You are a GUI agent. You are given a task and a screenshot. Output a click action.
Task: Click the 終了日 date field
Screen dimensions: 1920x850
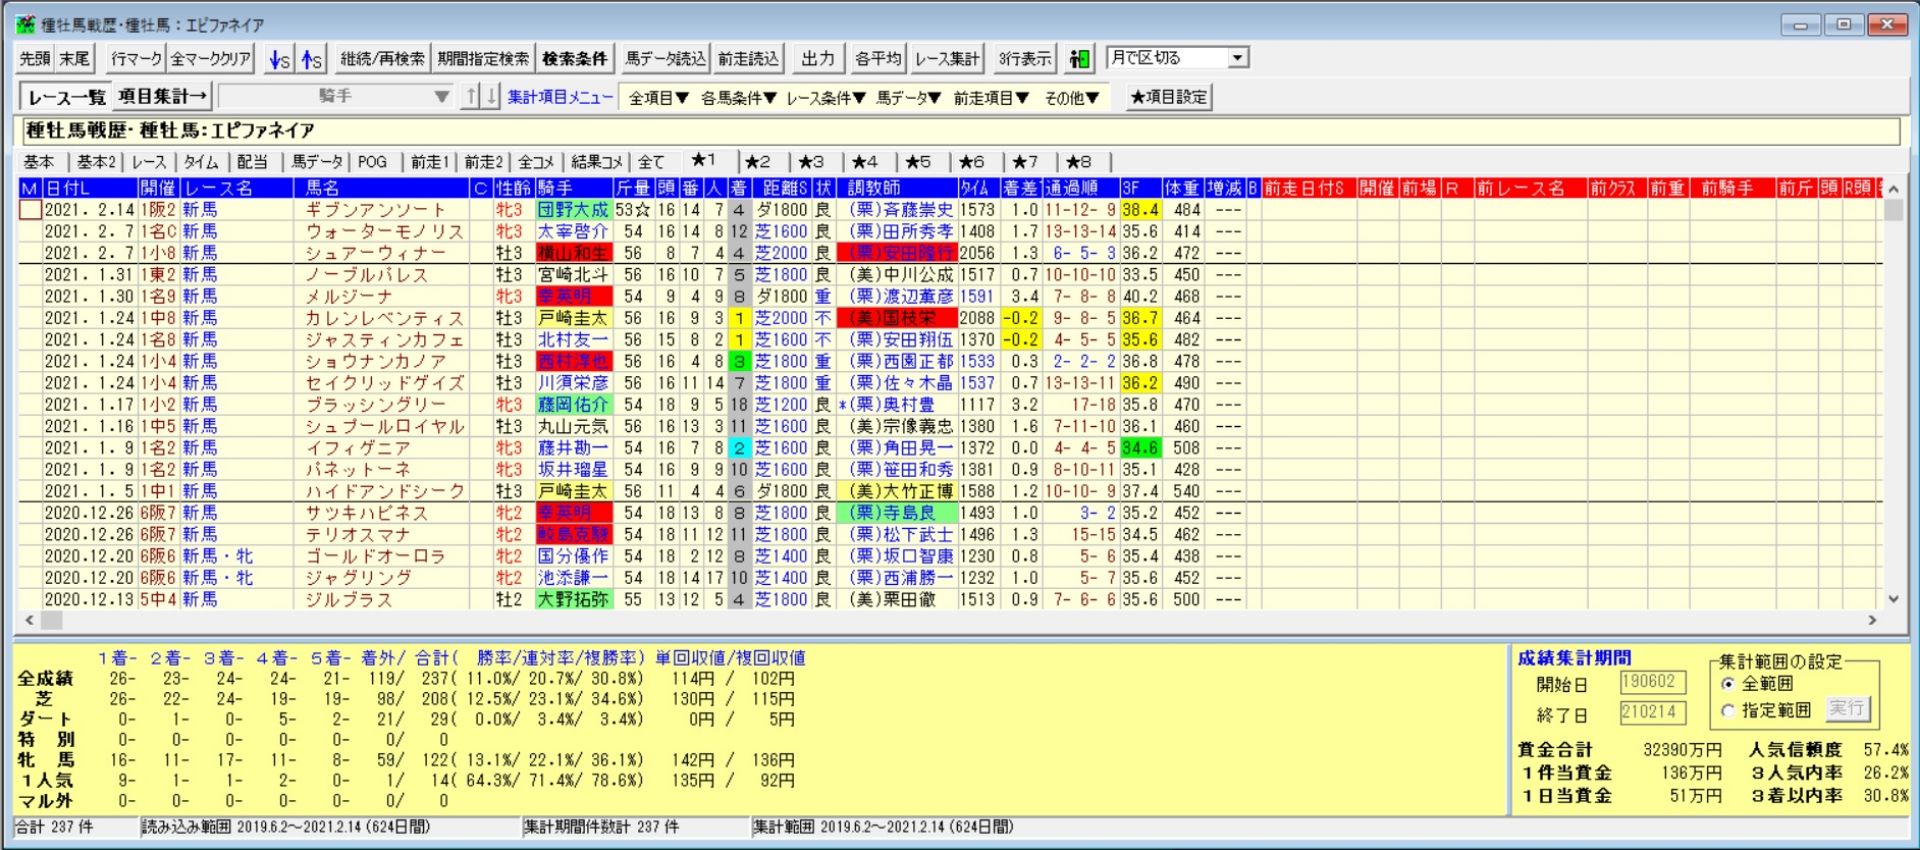click(1652, 713)
